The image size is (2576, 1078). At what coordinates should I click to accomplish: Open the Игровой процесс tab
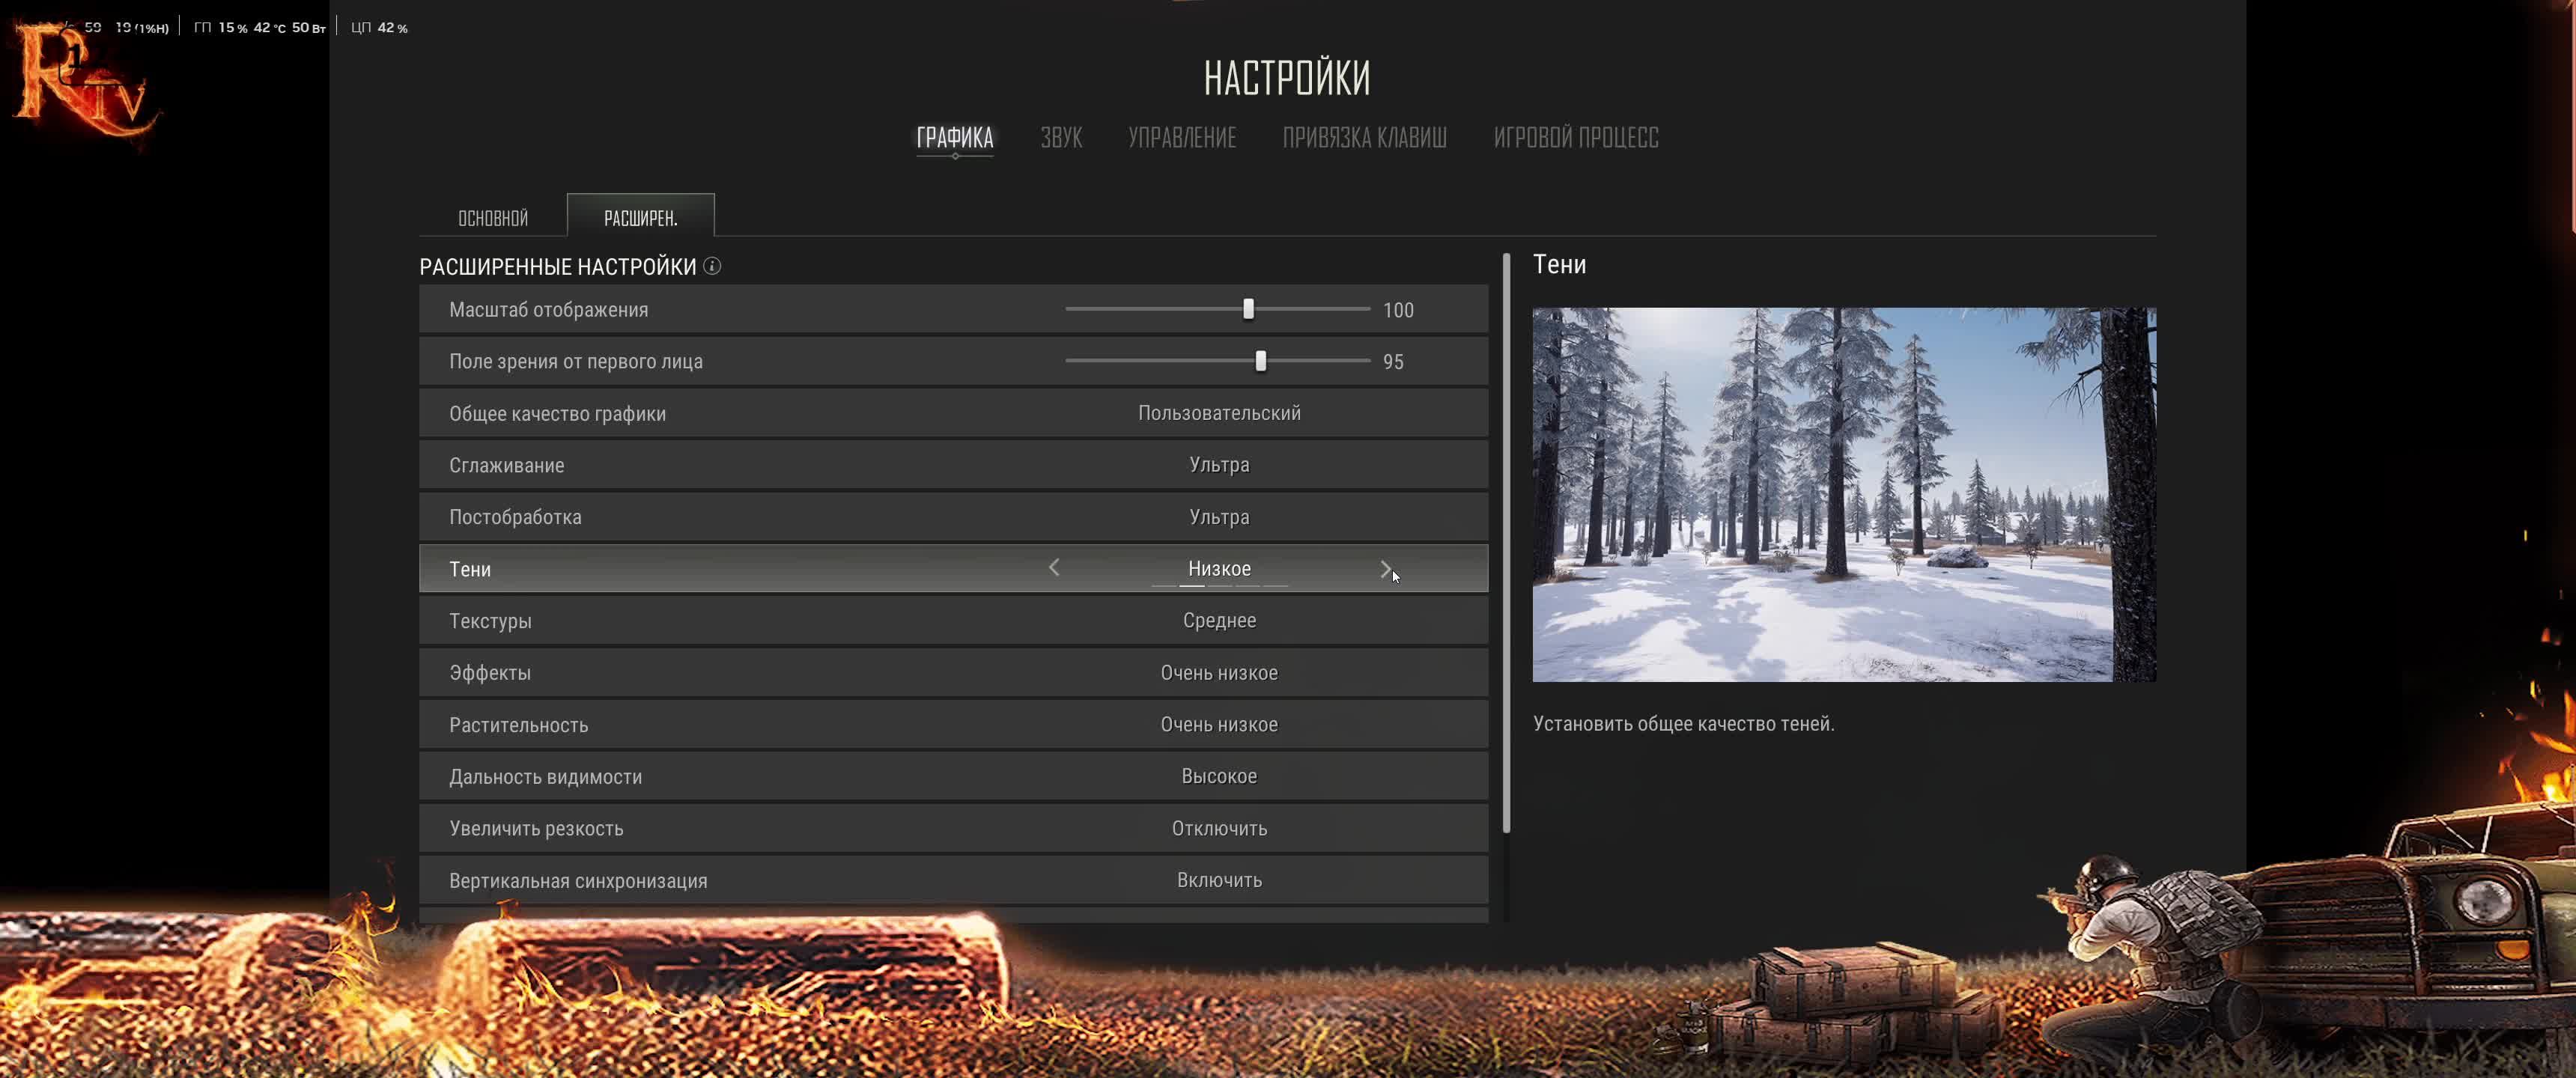click(x=1576, y=138)
